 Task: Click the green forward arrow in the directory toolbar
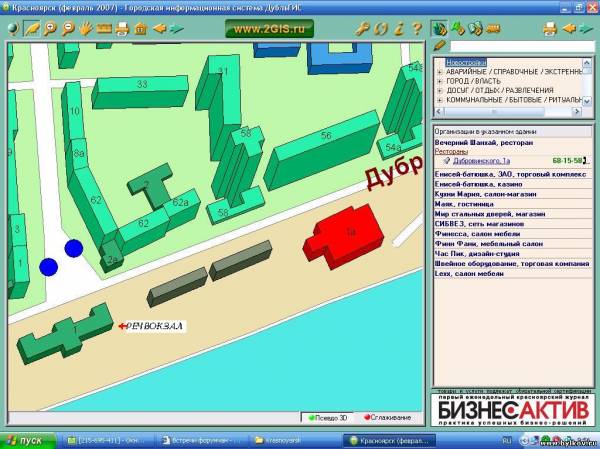[586, 29]
